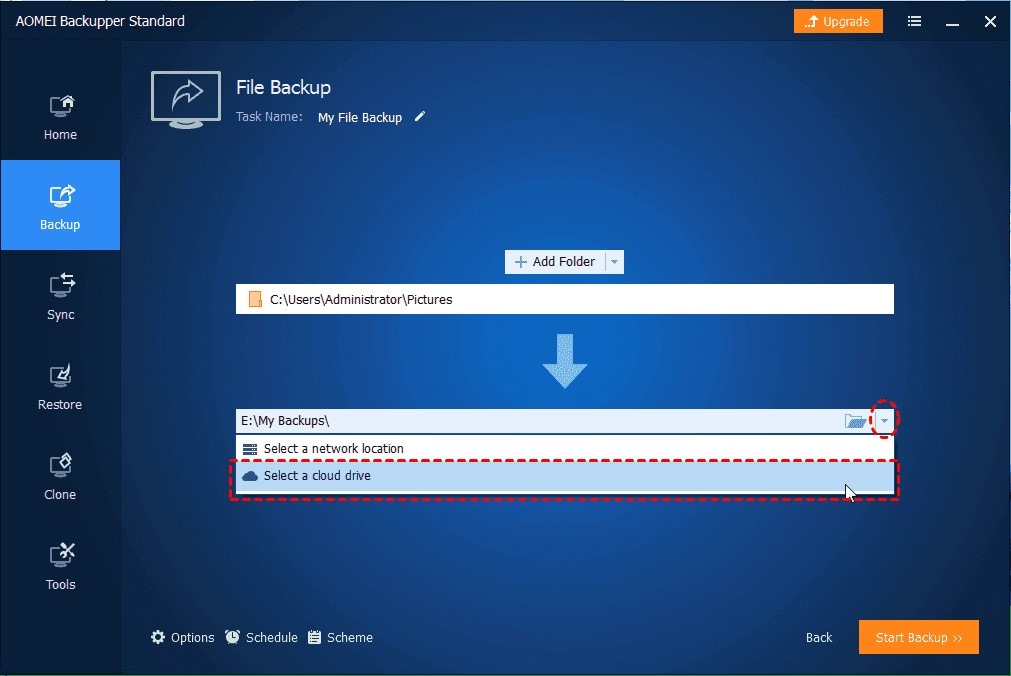Click the folder browse icon in destination field
The height and width of the screenshot is (676, 1011).
(855, 421)
